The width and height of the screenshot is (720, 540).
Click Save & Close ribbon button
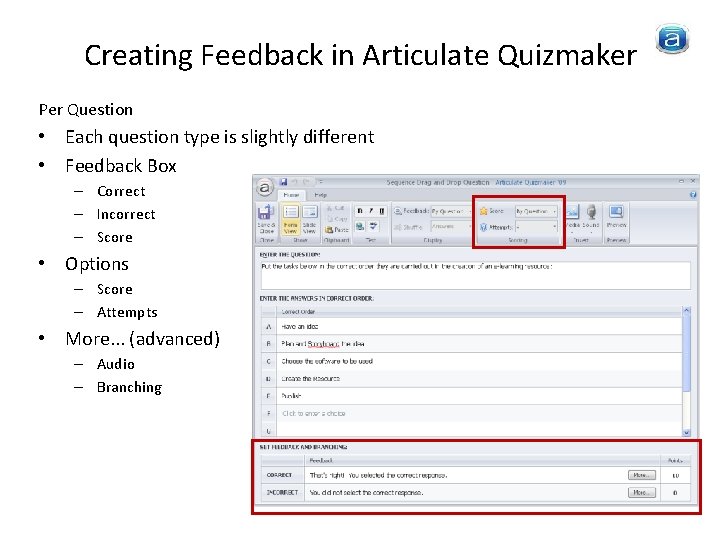pyautogui.click(x=266, y=219)
